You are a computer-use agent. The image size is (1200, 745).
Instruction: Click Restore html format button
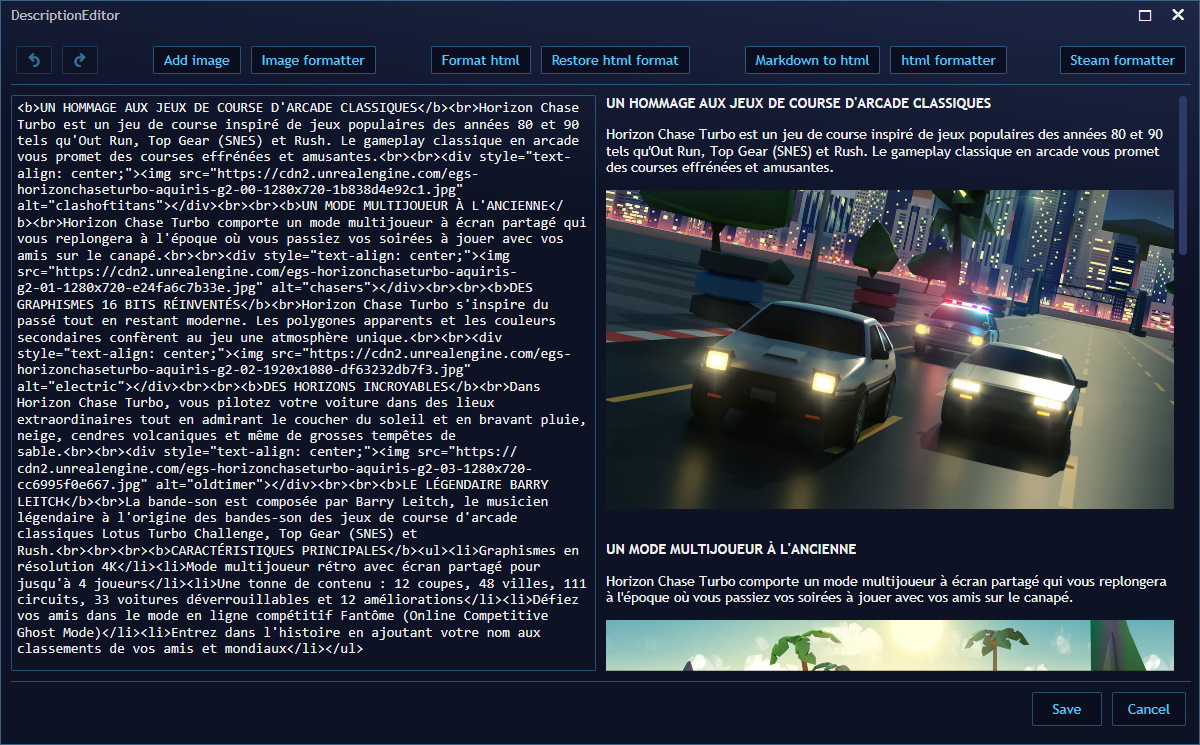coord(615,60)
